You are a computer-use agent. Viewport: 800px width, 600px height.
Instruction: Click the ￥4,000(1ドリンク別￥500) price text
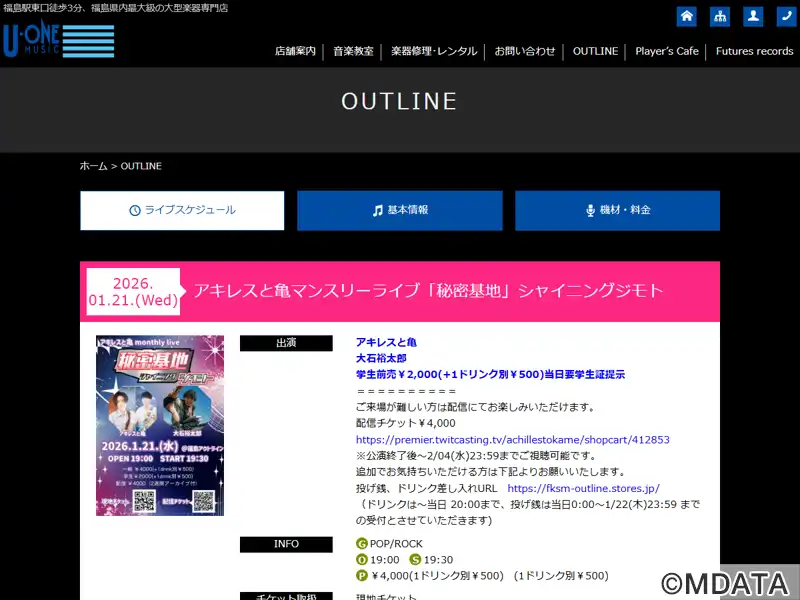tap(437, 576)
